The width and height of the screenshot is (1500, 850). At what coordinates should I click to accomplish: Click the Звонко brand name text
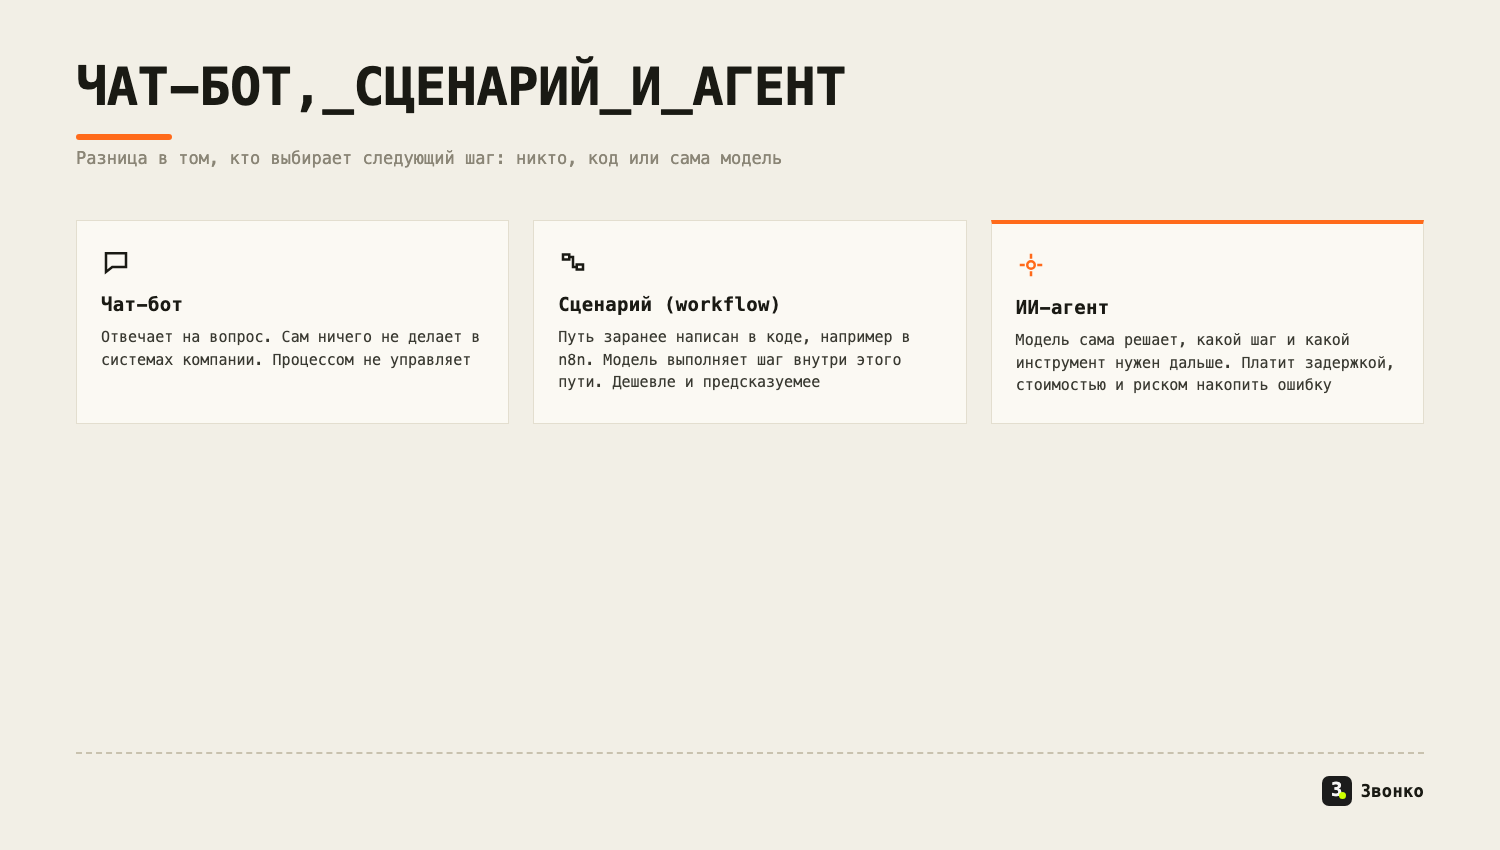coord(1392,791)
